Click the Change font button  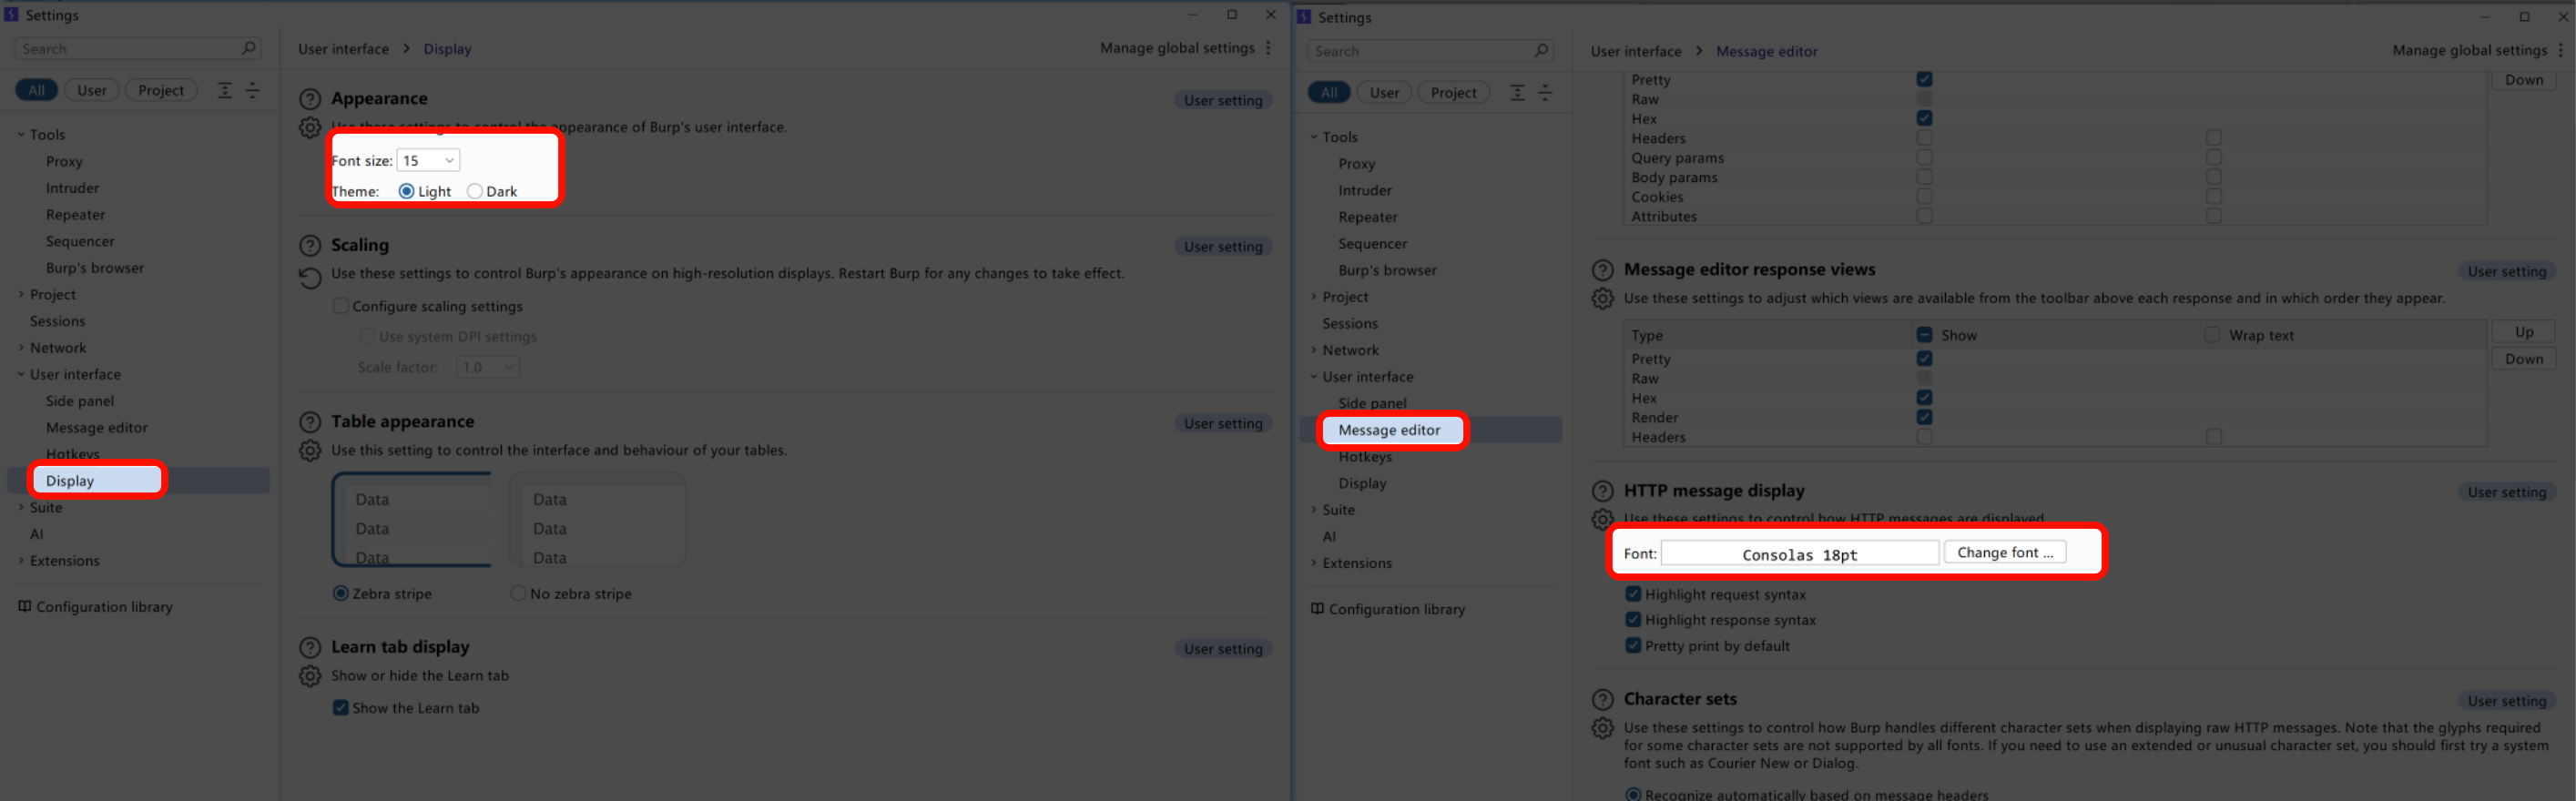[x=2004, y=553]
